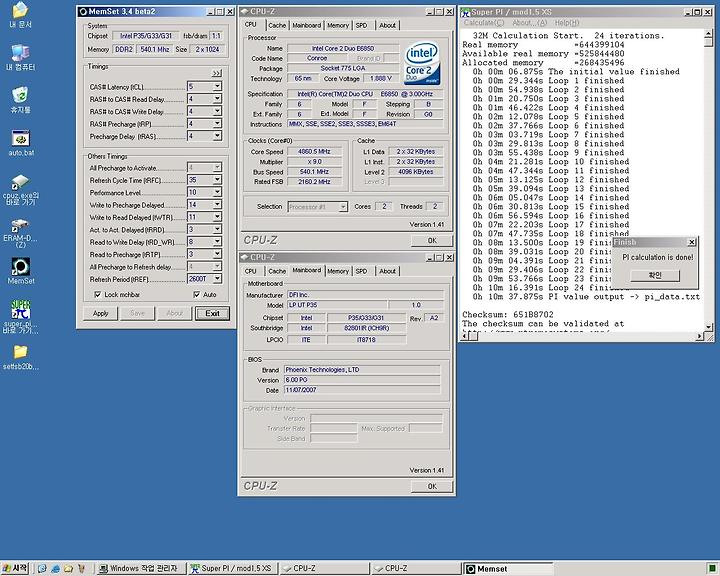Confirm the PI calculation is done dialog

point(655,275)
